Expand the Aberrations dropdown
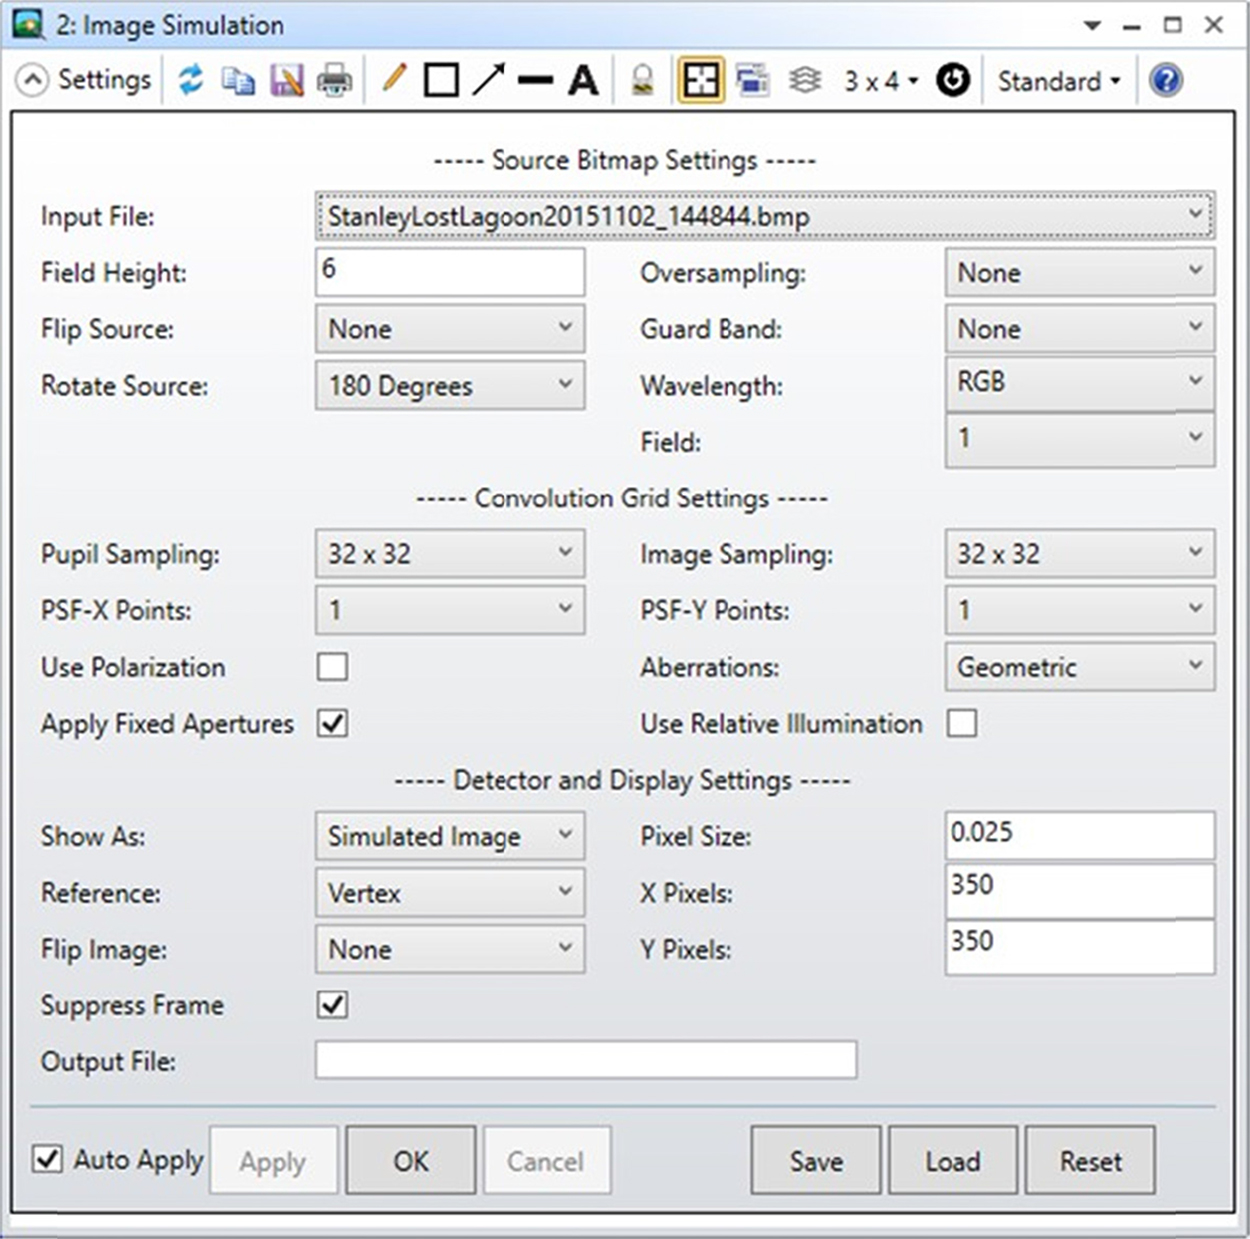The image size is (1250, 1239). [x=1079, y=667]
